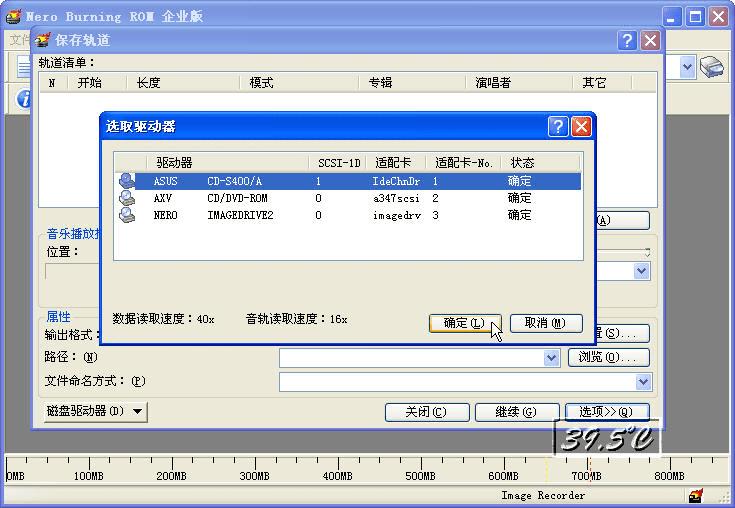Minimize the Nero Burning ROM window
Viewport: 735px width, 508px height.
pyautogui.click(x=672, y=17)
